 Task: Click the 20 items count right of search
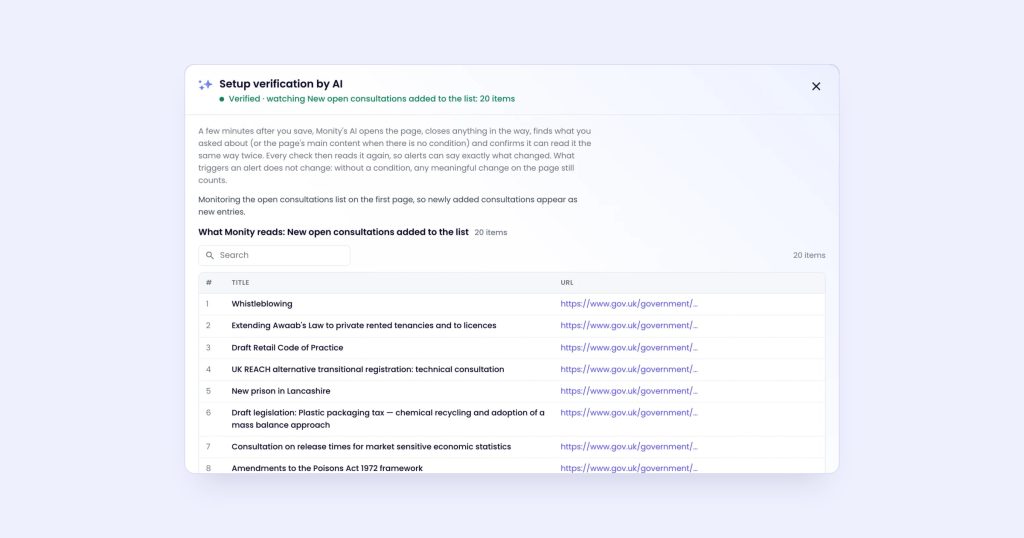click(x=809, y=255)
